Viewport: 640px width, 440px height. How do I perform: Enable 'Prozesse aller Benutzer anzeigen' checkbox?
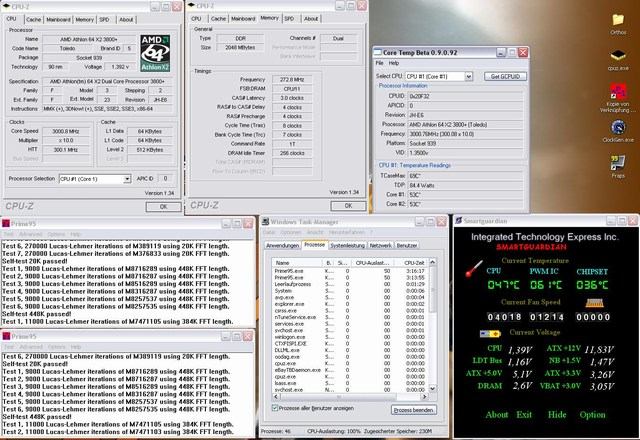pos(275,408)
